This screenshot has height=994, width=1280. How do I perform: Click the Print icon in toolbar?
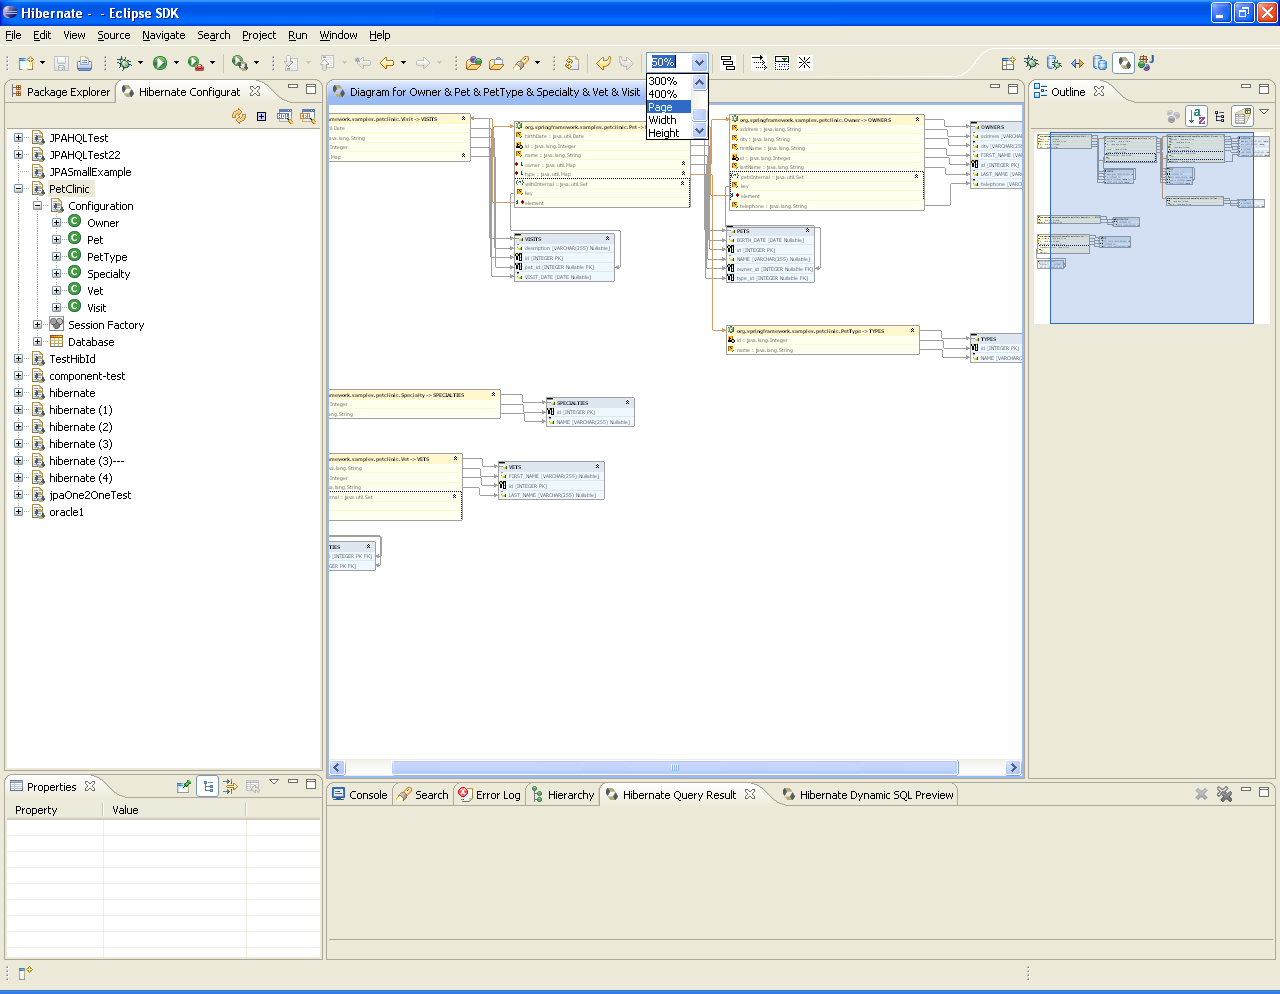tap(85, 63)
